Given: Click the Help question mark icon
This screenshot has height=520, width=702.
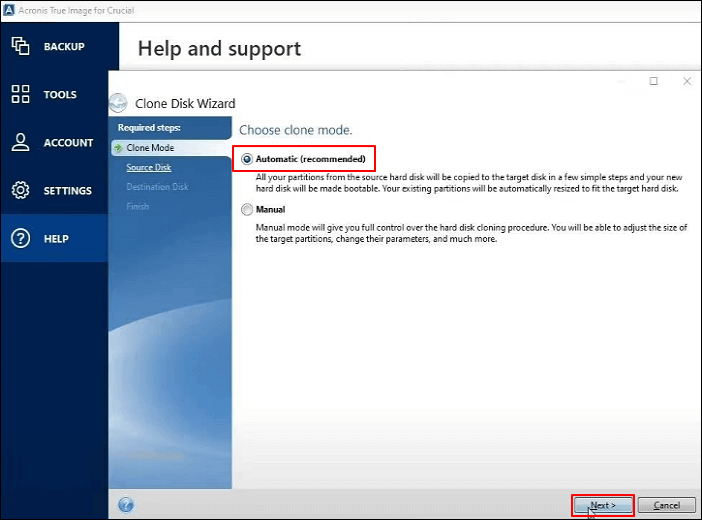Looking at the screenshot, I should coord(20,238).
